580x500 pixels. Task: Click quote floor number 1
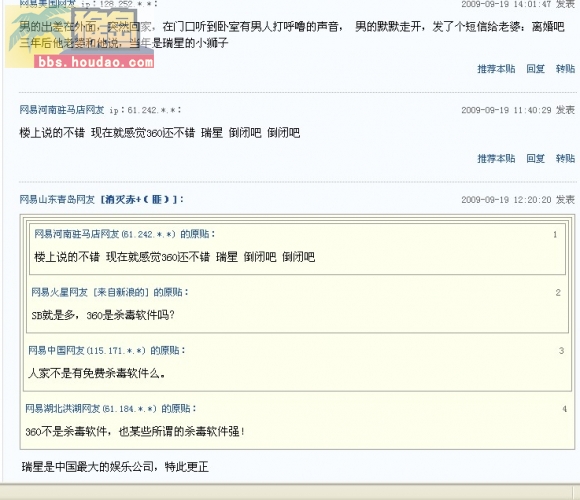(x=555, y=234)
